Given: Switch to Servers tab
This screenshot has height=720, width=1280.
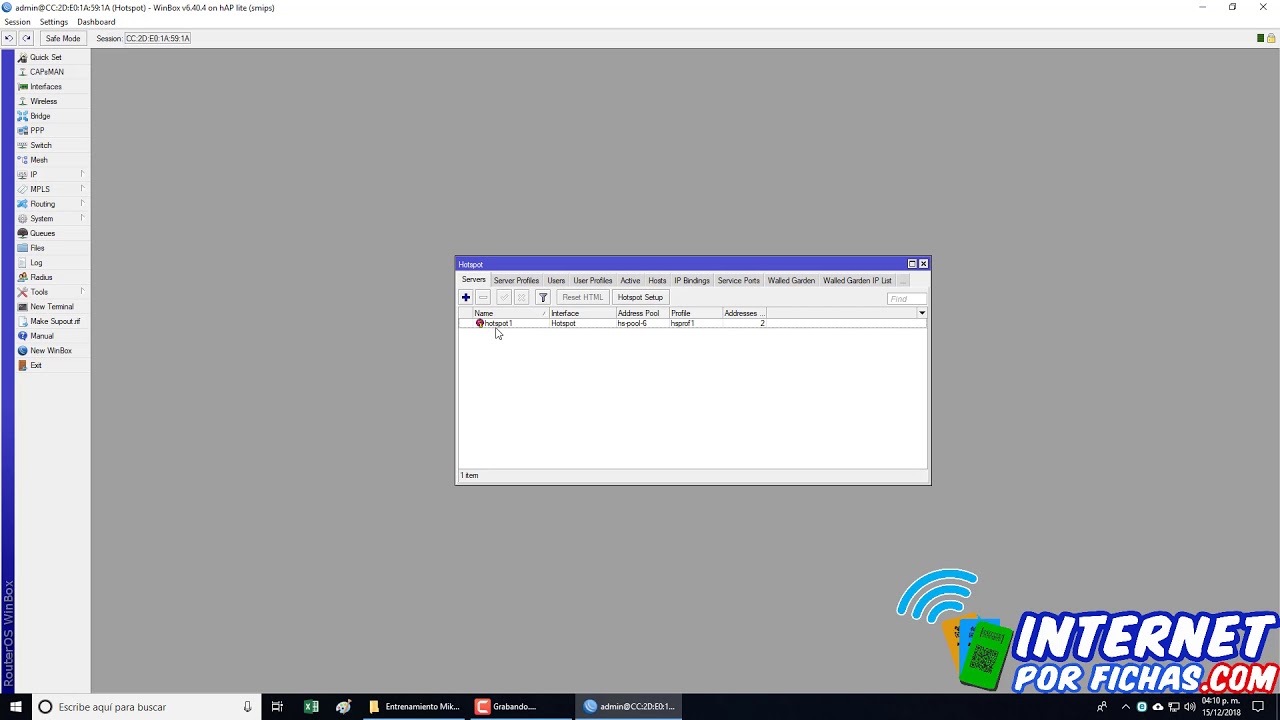Looking at the screenshot, I should point(473,280).
